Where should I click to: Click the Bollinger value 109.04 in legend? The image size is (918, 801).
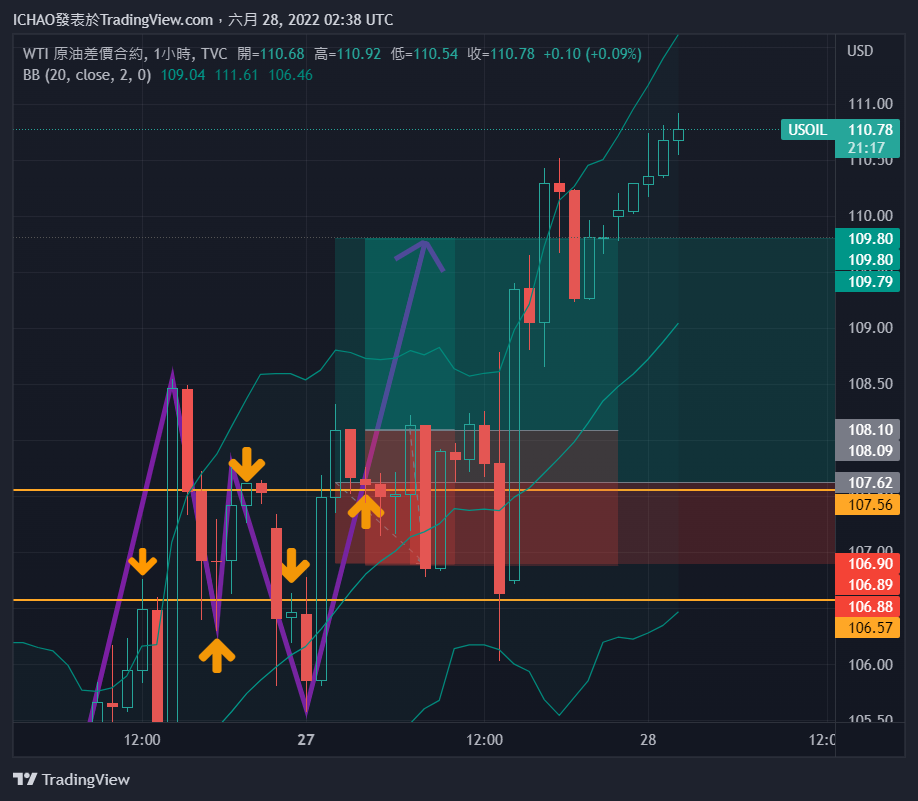[x=183, y=75]
